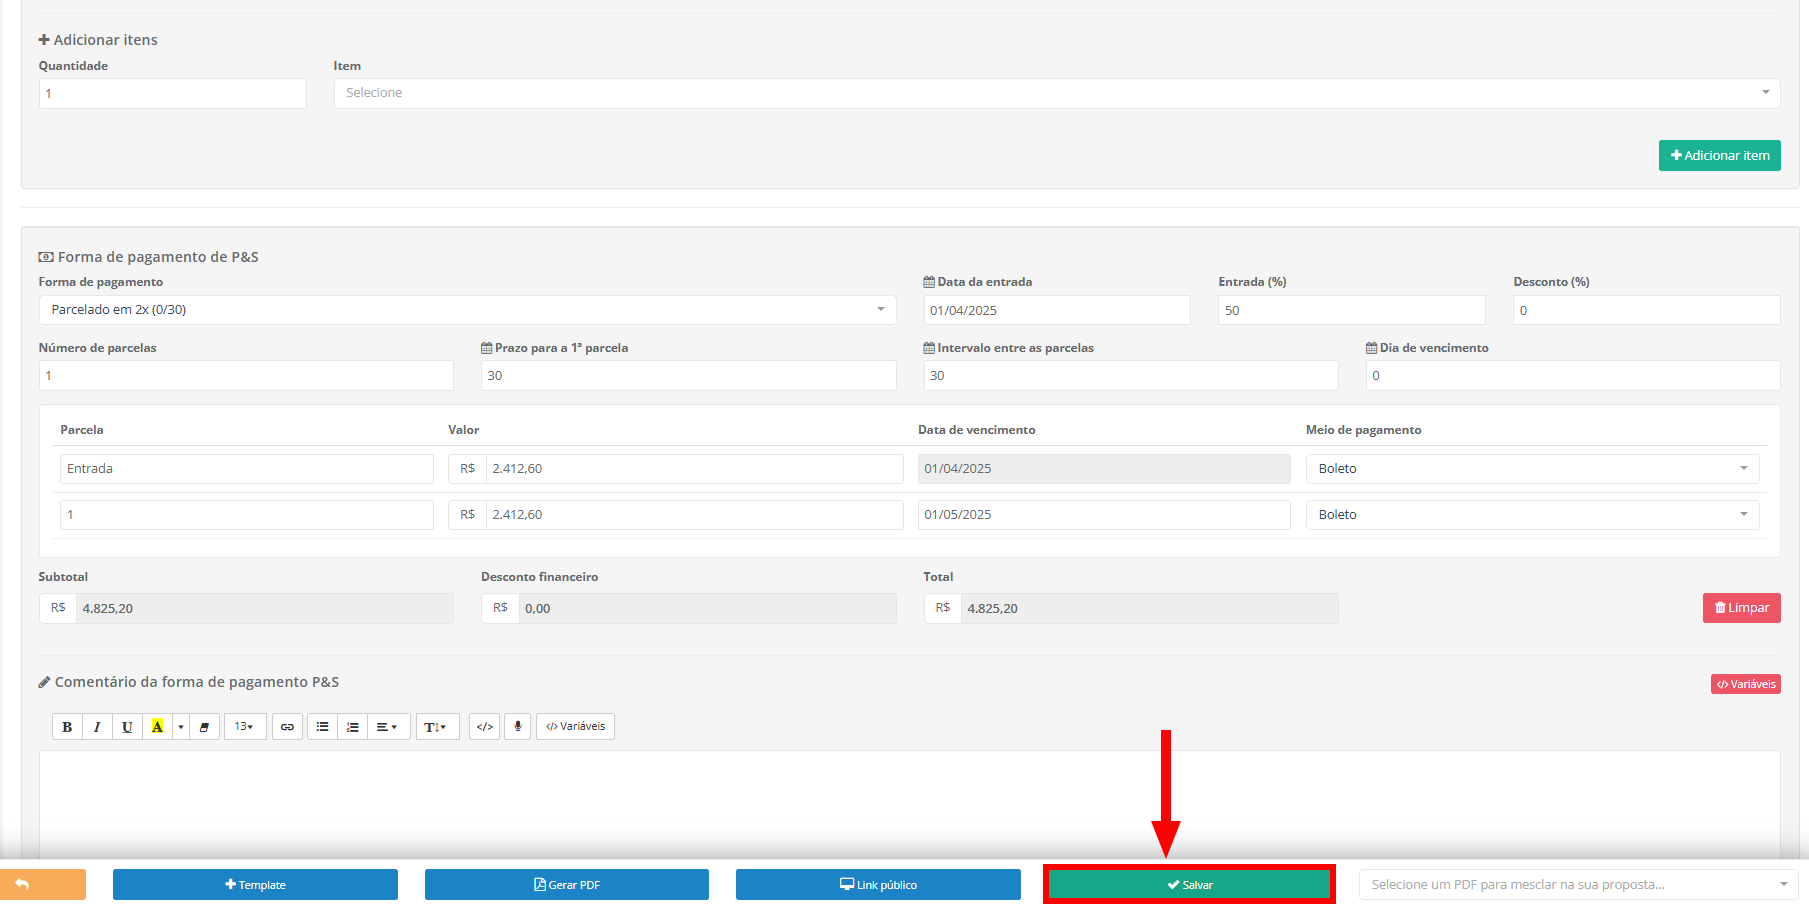Apply yellow highlight color with A button

tap(157, 727)
